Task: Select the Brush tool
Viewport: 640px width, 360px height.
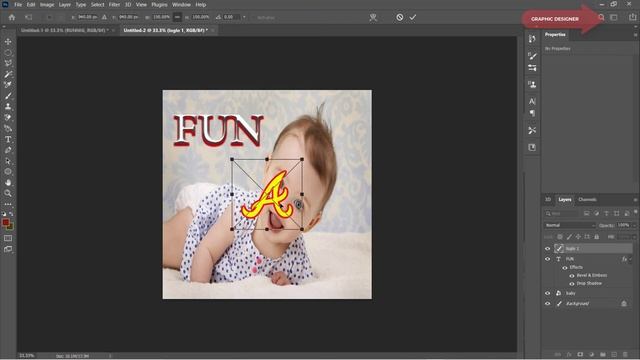Action: (x=8, y=96)
